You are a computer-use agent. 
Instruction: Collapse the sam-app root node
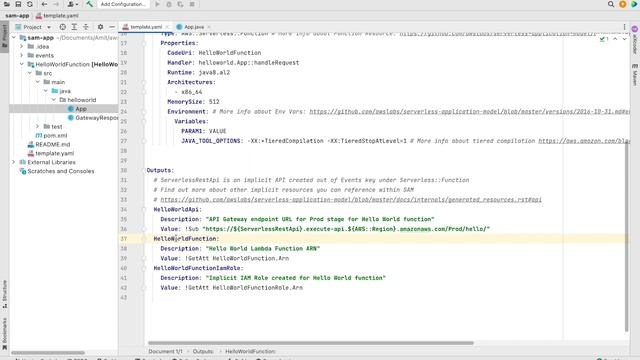pyautogui.click(x=14, y=38)
